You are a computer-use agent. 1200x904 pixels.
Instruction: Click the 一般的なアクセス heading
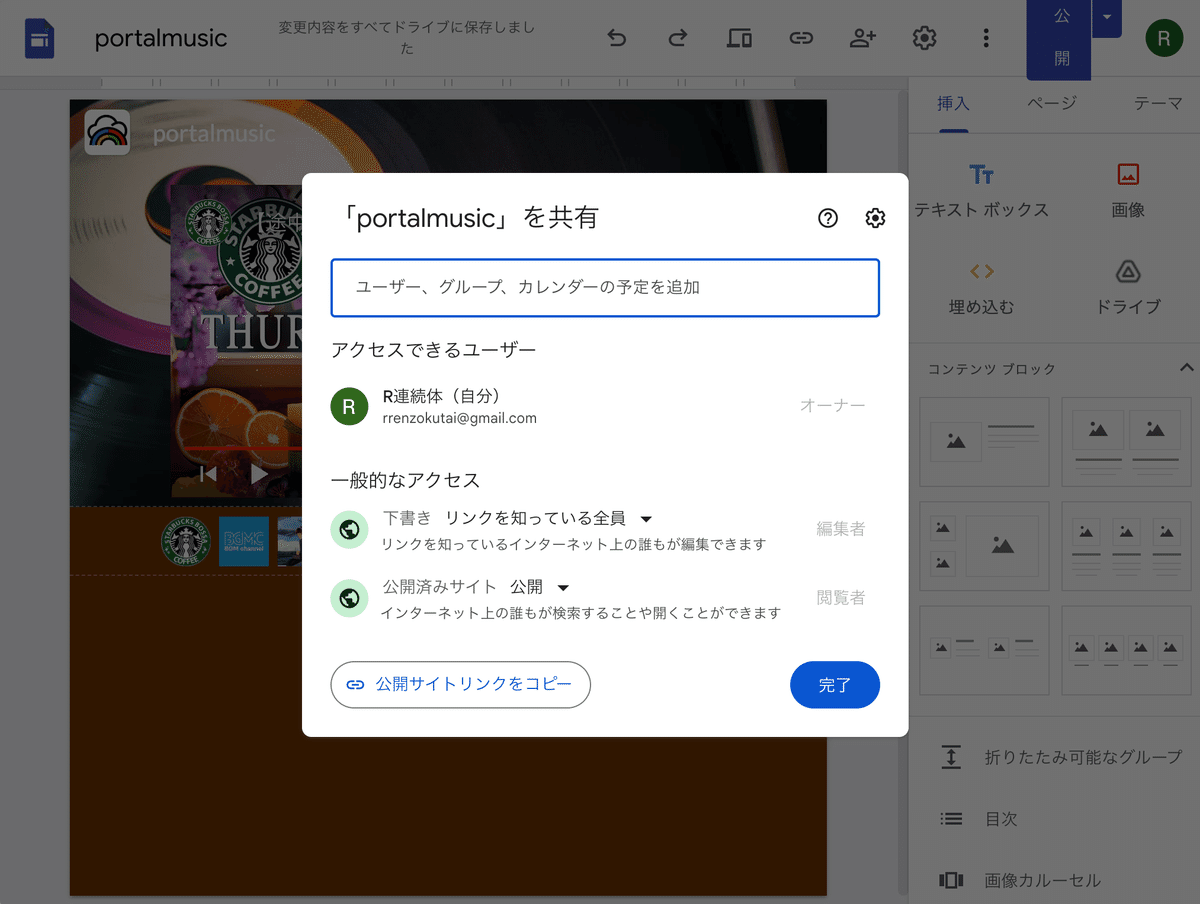point(406,480)
